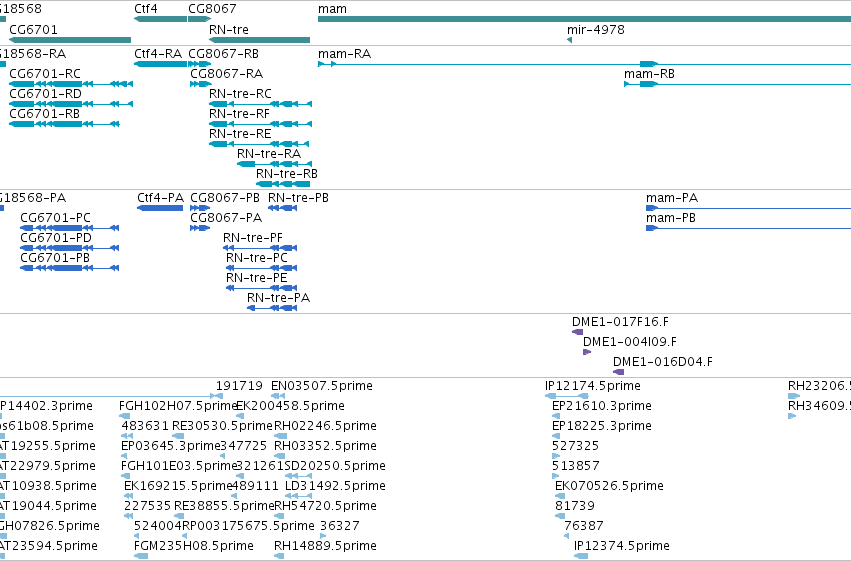Select protein mam-PA
The image size is (851, 561).
tap(672, 197)
